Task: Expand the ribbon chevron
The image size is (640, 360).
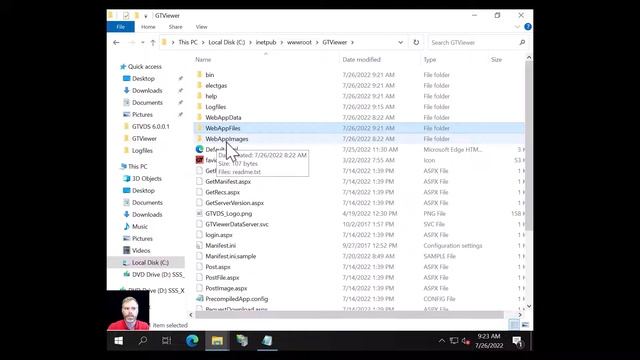Action: [517, 27]
